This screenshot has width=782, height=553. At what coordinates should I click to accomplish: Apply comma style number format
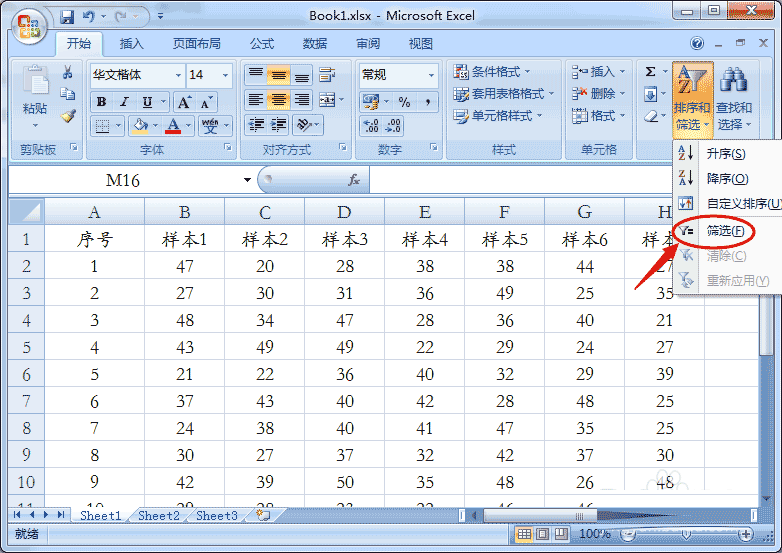tap(427, 102)
